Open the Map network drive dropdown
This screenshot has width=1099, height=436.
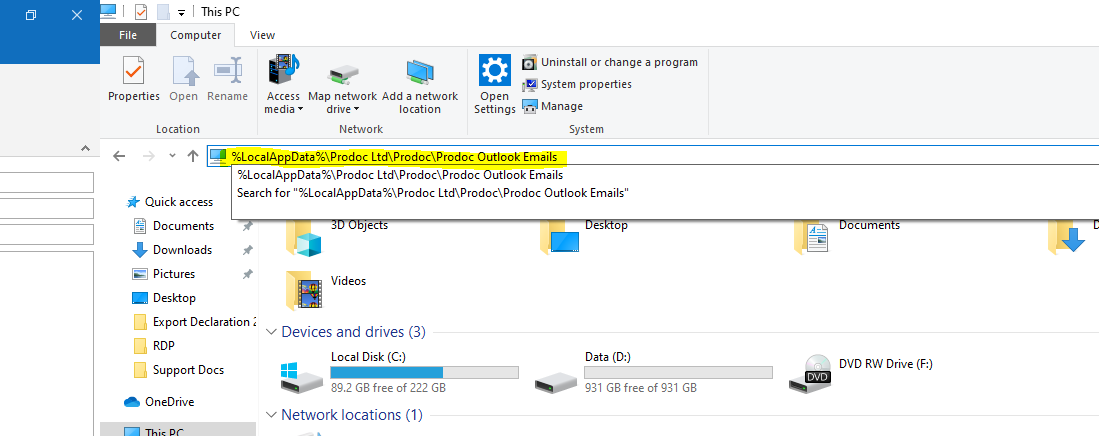pyautogui.click(x=343, y=88)
